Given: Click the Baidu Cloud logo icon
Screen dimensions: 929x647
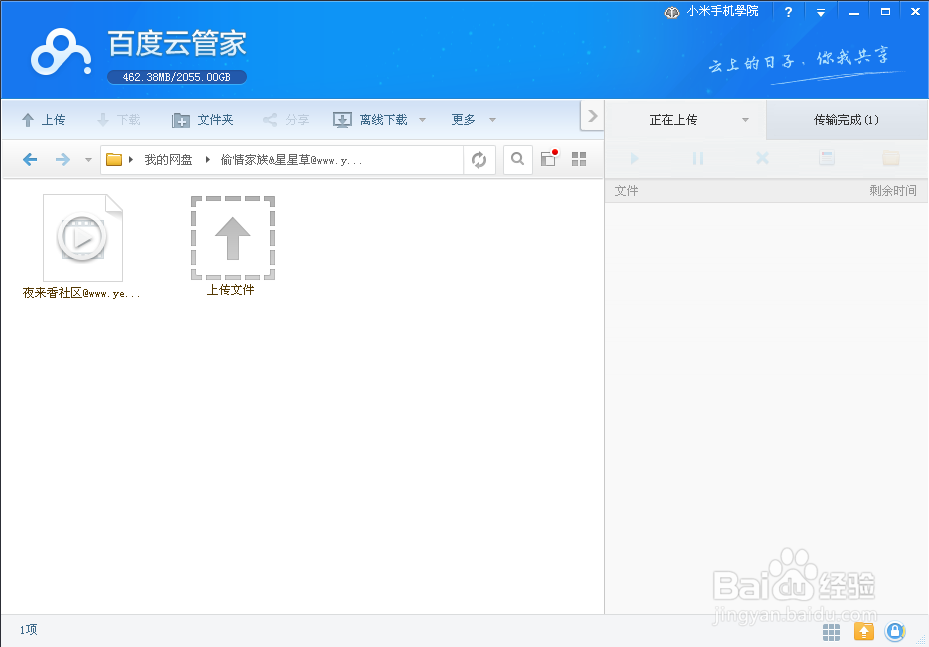Looking at the screenshot, I should pos(61,52).
